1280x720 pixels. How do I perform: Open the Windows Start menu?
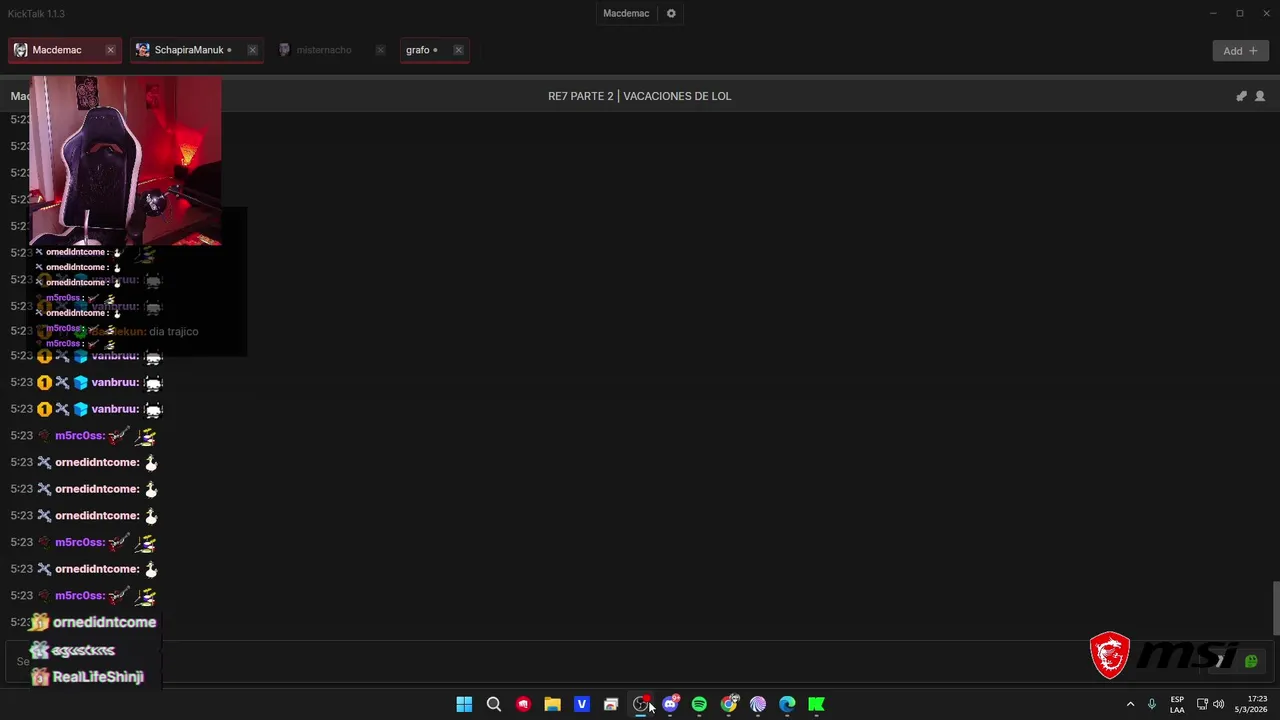coord(464,704)
